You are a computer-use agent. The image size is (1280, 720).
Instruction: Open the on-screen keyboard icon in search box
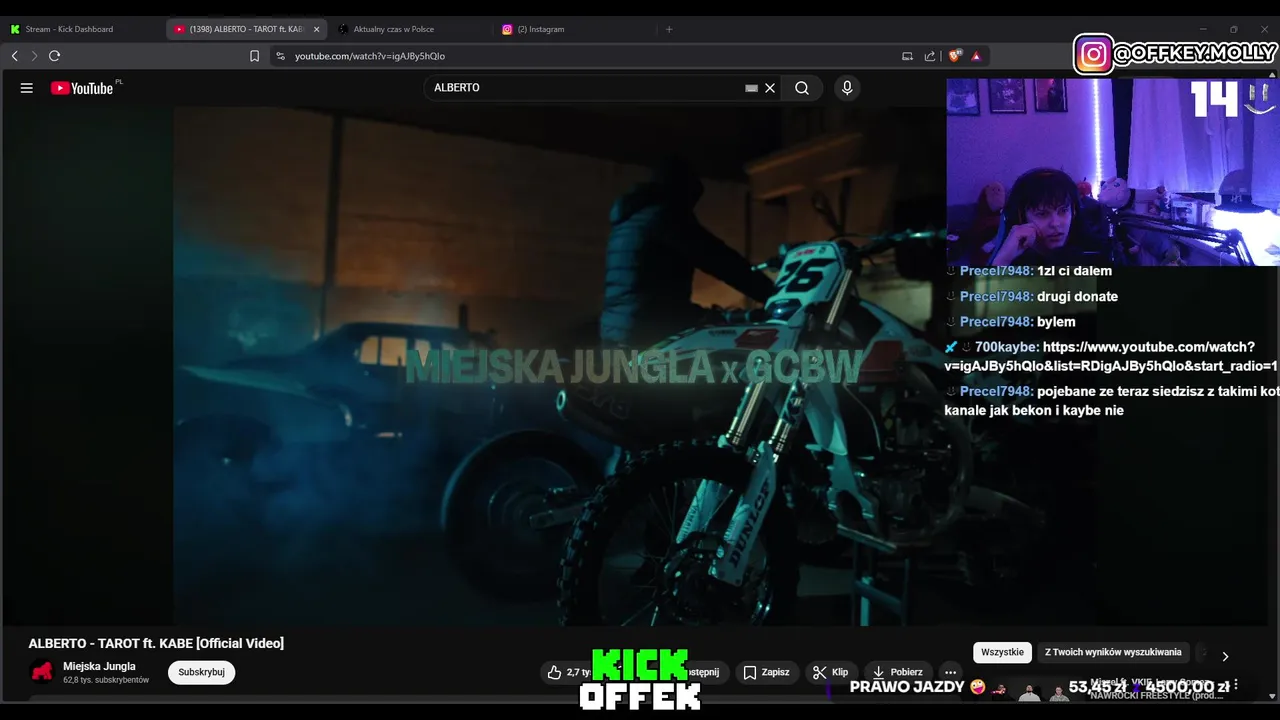751,88
